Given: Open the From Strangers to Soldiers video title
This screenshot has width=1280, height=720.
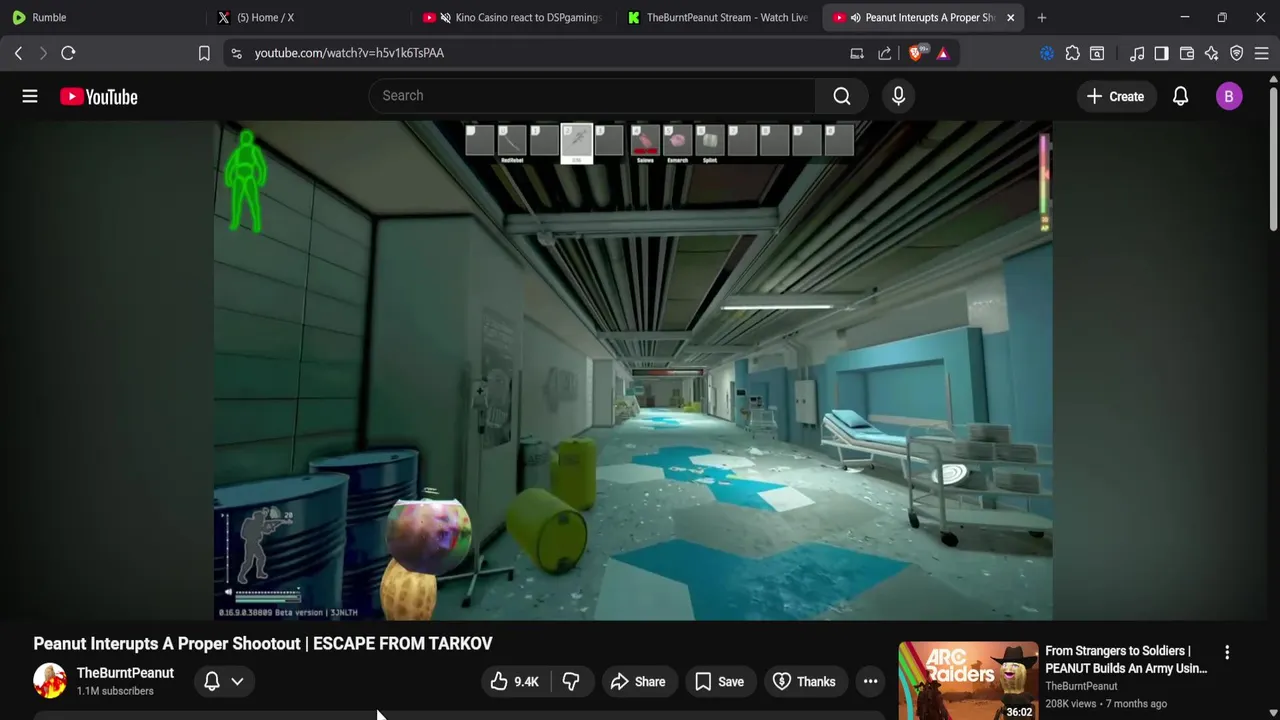Looking at the screenshot, I should 1126,659.
